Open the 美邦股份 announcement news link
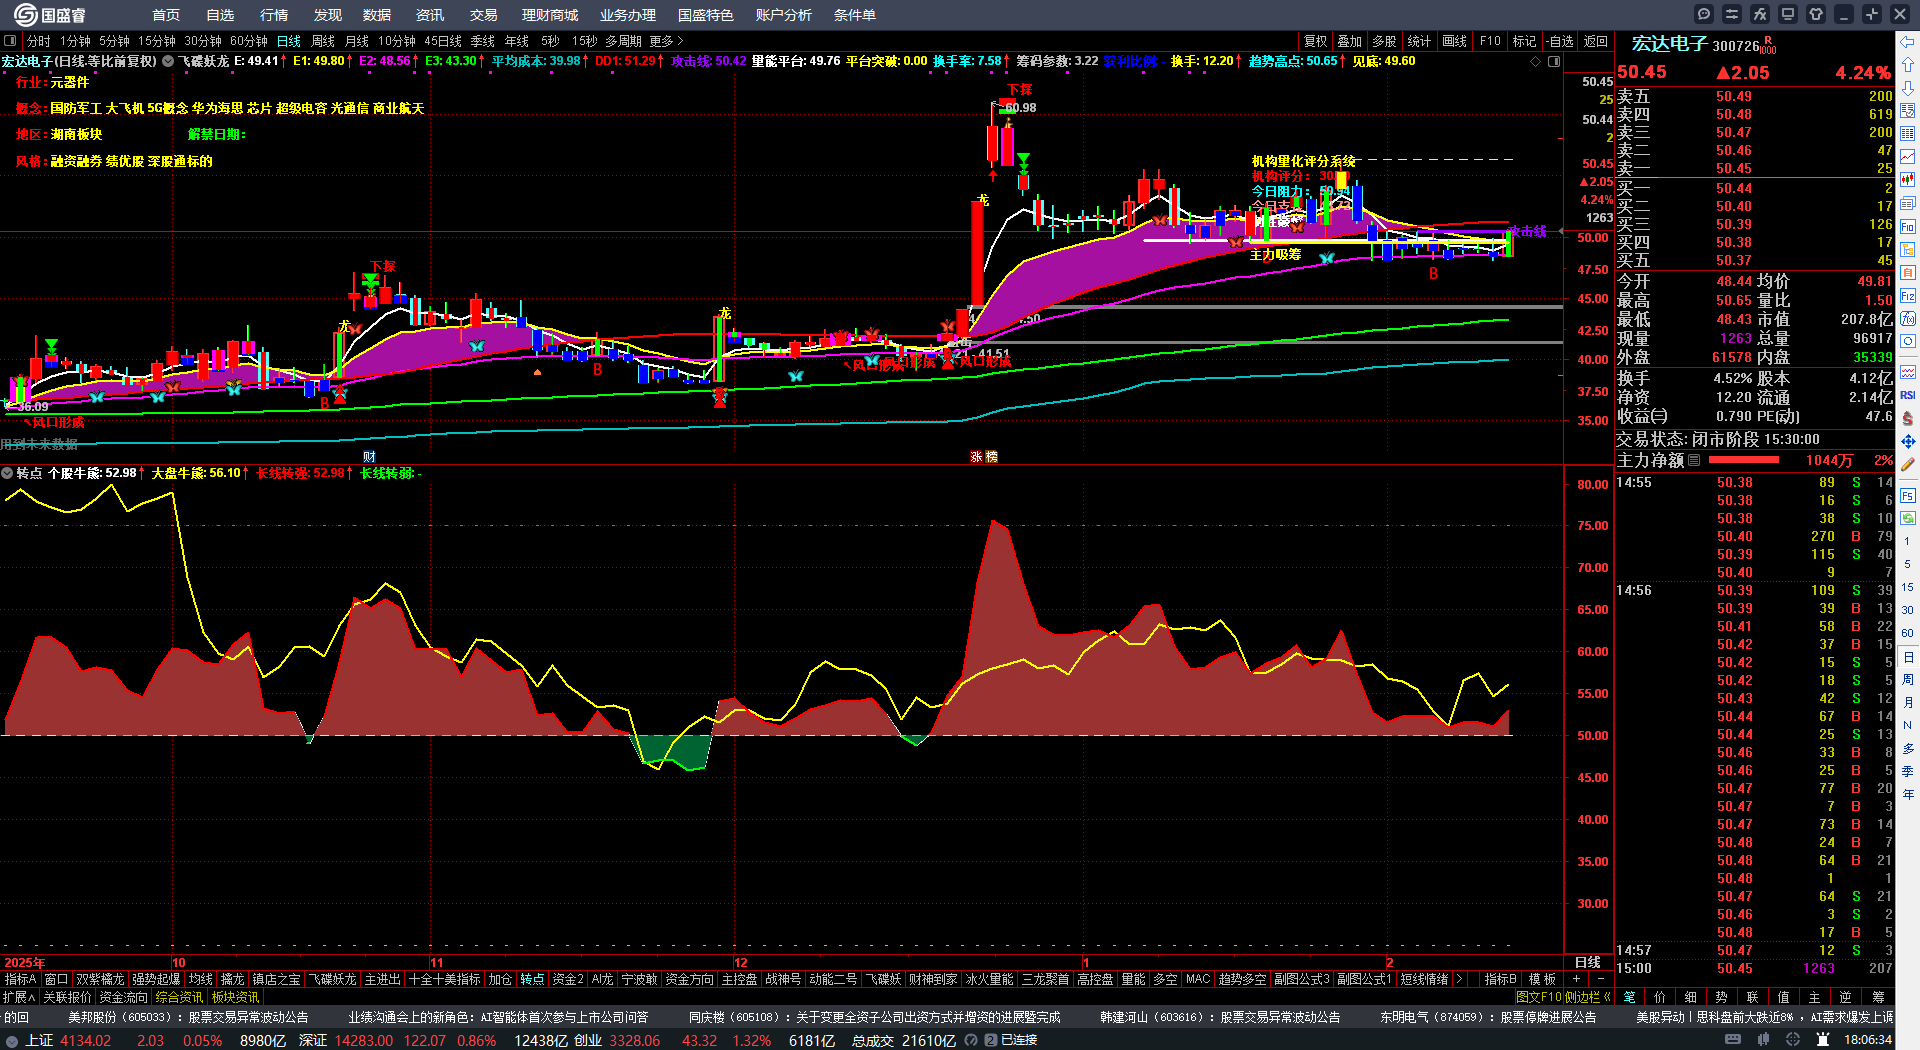This screenshot has height=1050, width=1920. coord(188,1017)
